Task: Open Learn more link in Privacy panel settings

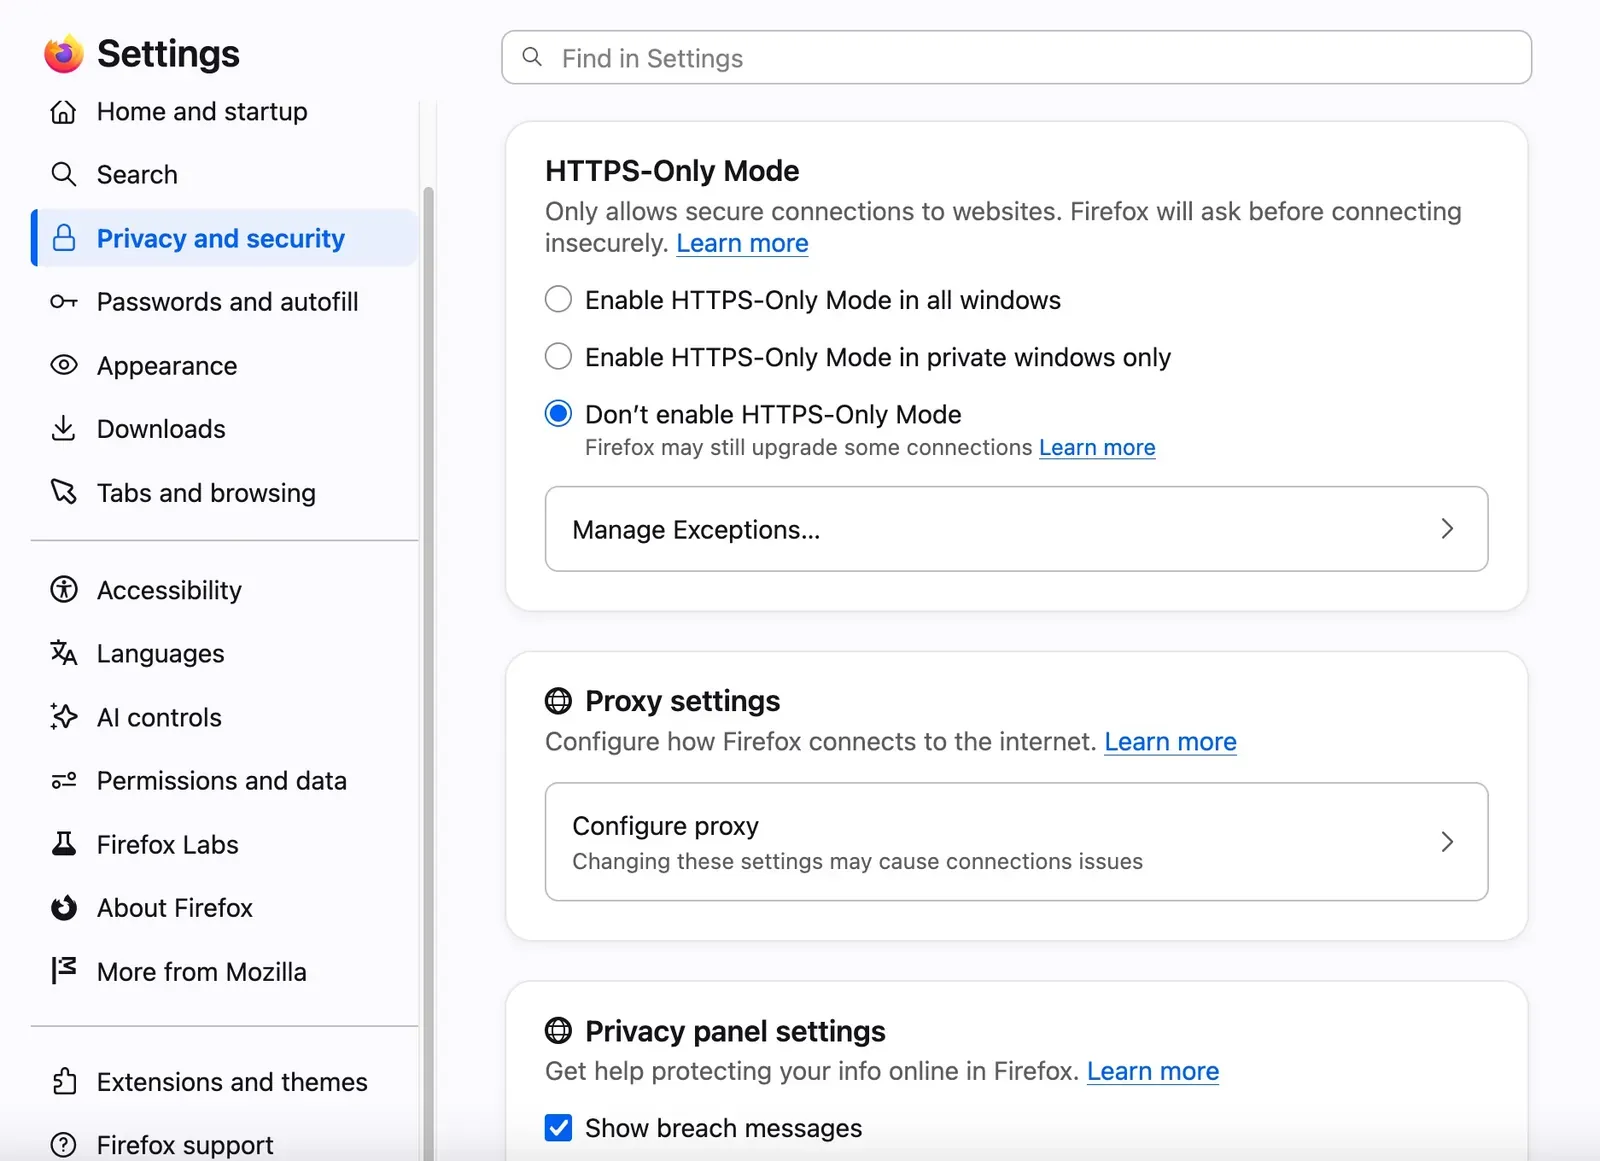Action: pyautogui.click(x=1153, y=1071)
